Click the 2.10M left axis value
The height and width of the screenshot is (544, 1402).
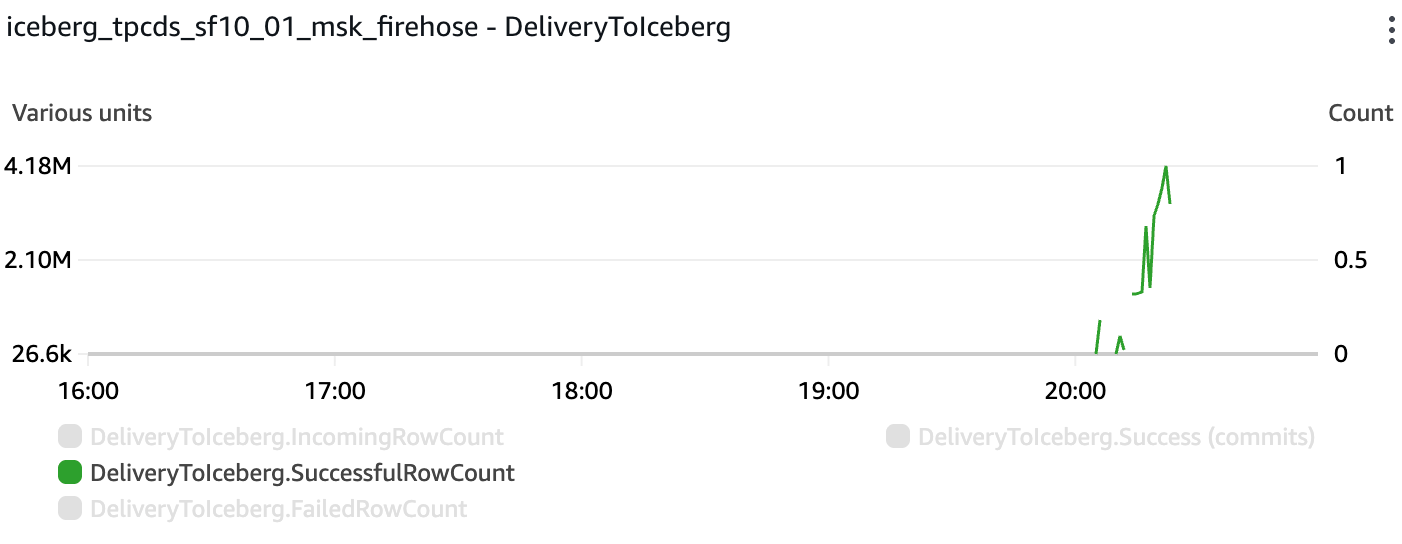38,260
